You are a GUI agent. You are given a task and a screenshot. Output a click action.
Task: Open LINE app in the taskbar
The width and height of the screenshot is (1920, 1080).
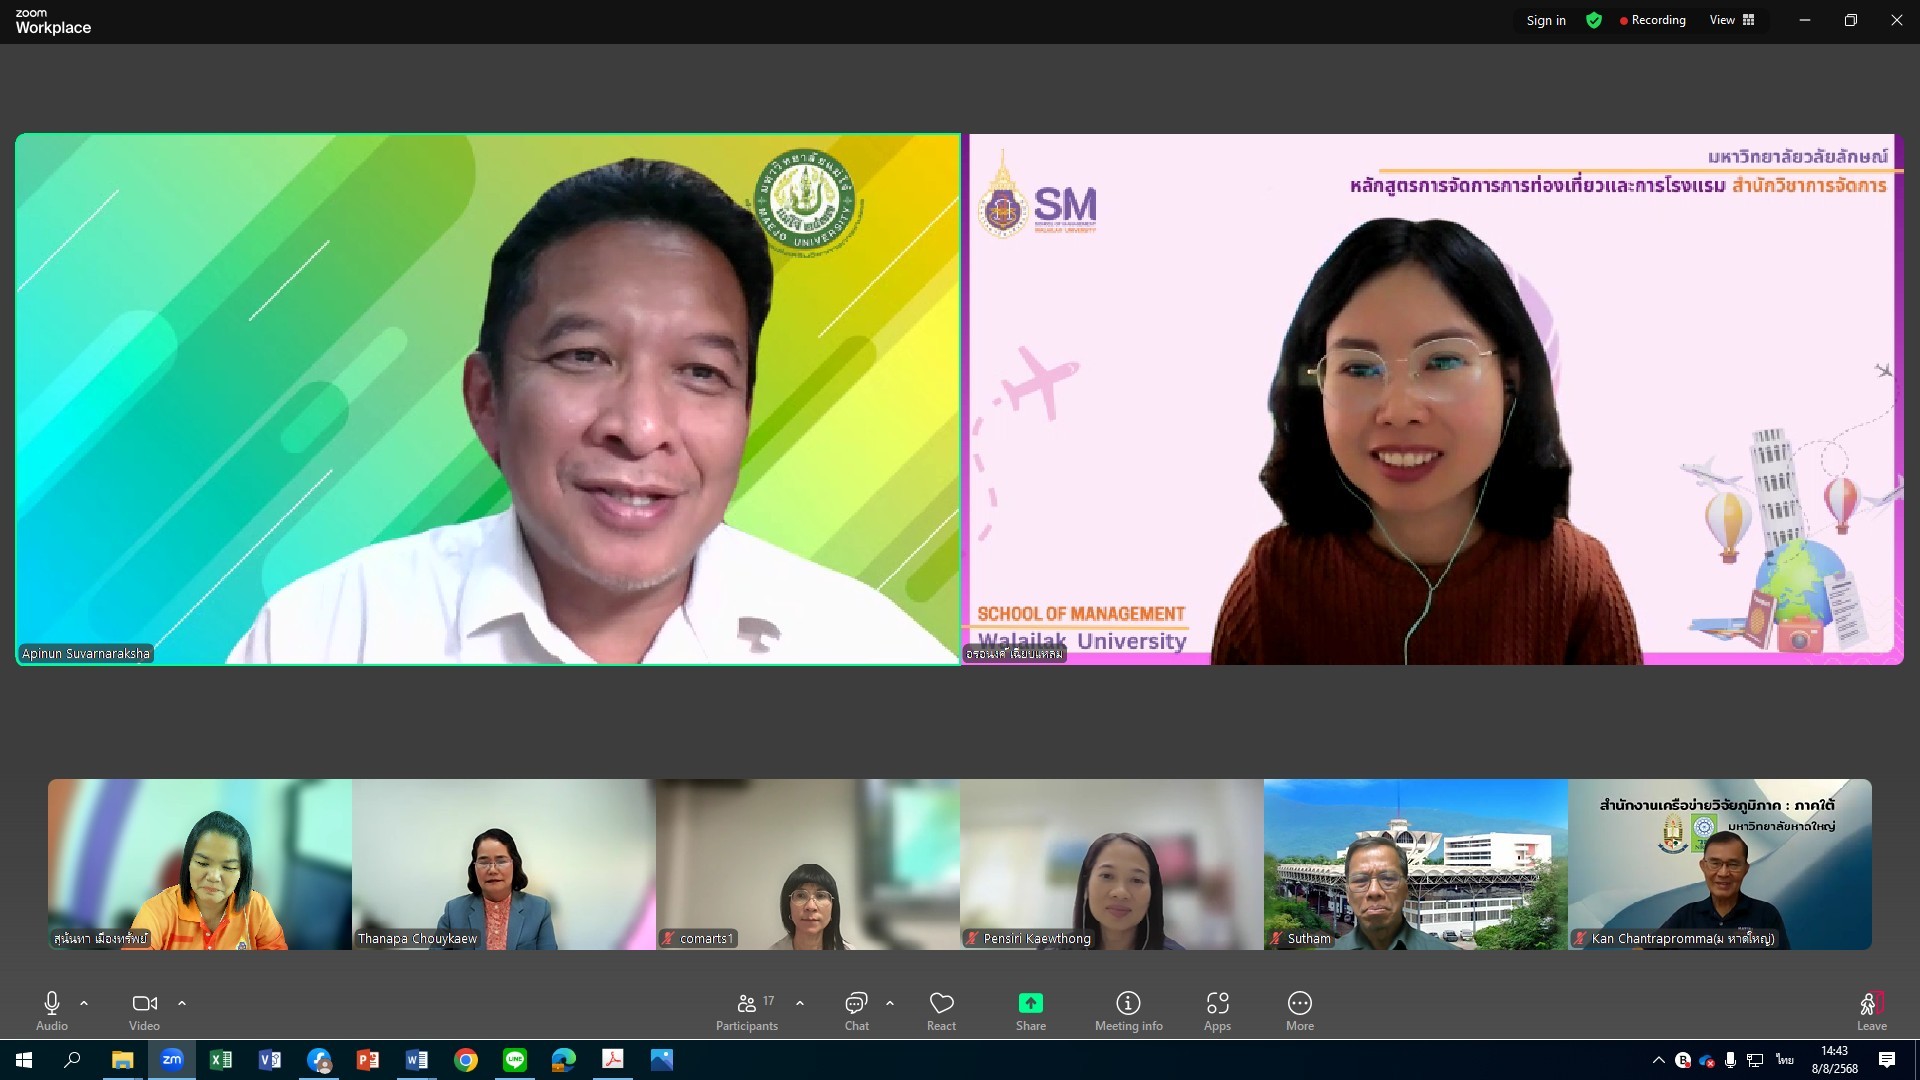515,1060
